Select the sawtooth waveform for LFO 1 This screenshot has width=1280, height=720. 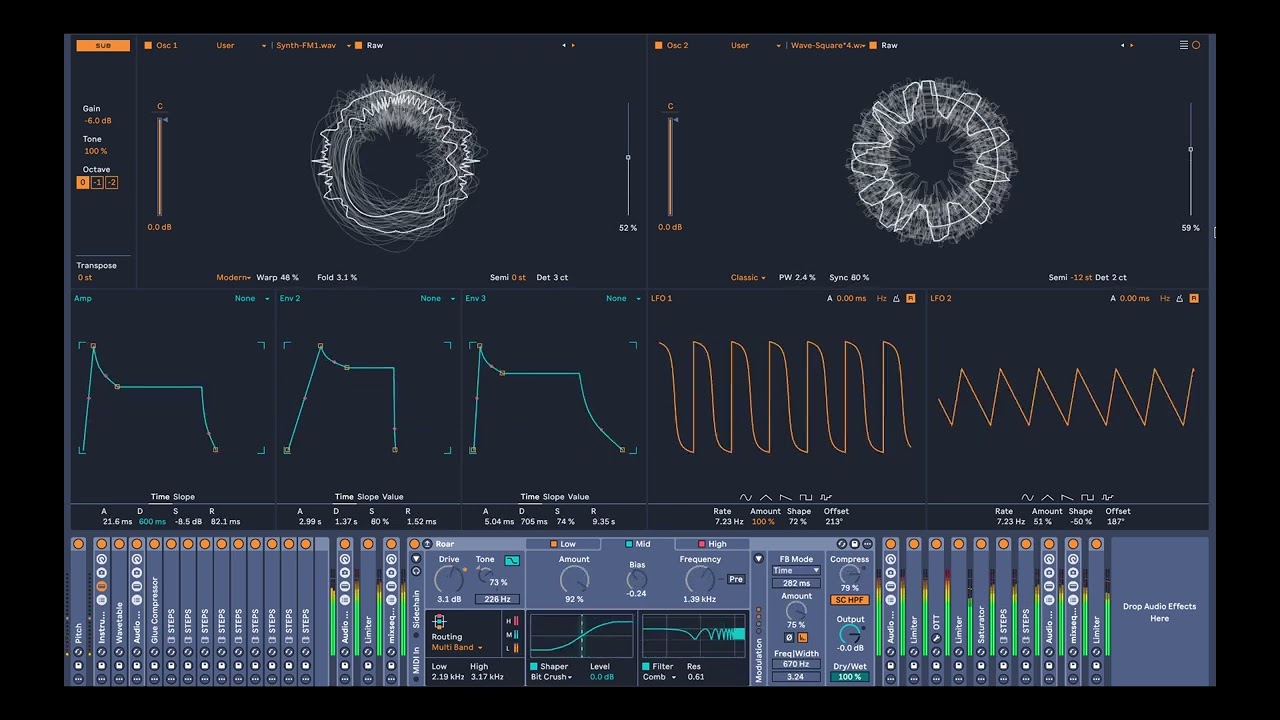pos(786,497)
